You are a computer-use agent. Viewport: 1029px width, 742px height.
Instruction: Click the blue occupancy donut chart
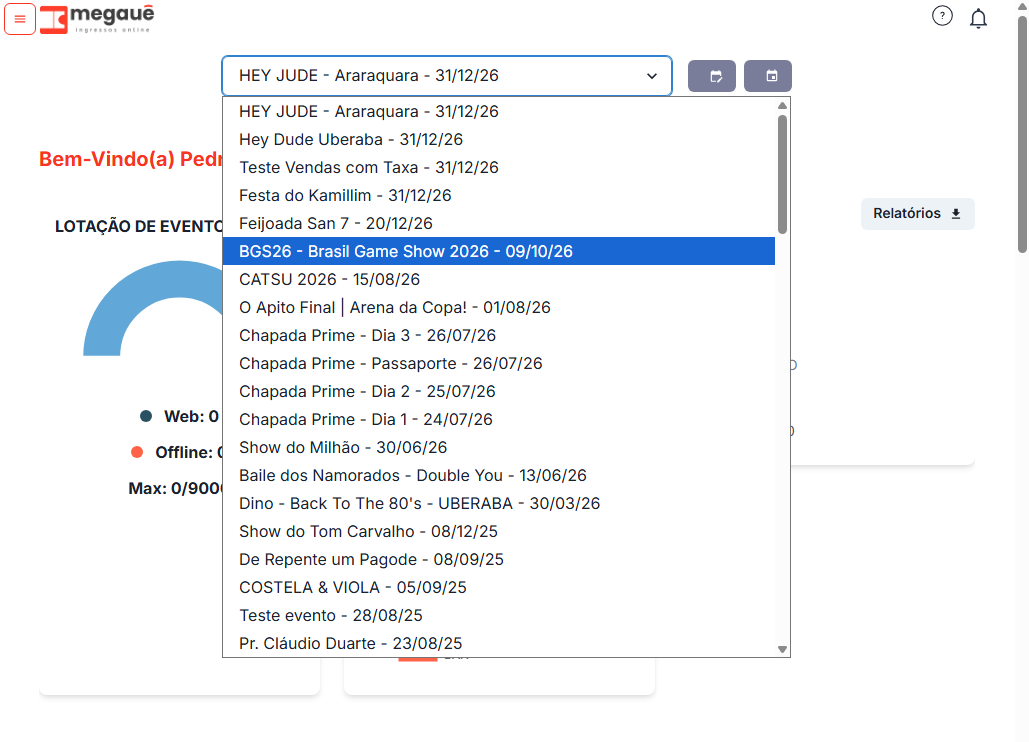pyautogui.click(x=153, y=308)
